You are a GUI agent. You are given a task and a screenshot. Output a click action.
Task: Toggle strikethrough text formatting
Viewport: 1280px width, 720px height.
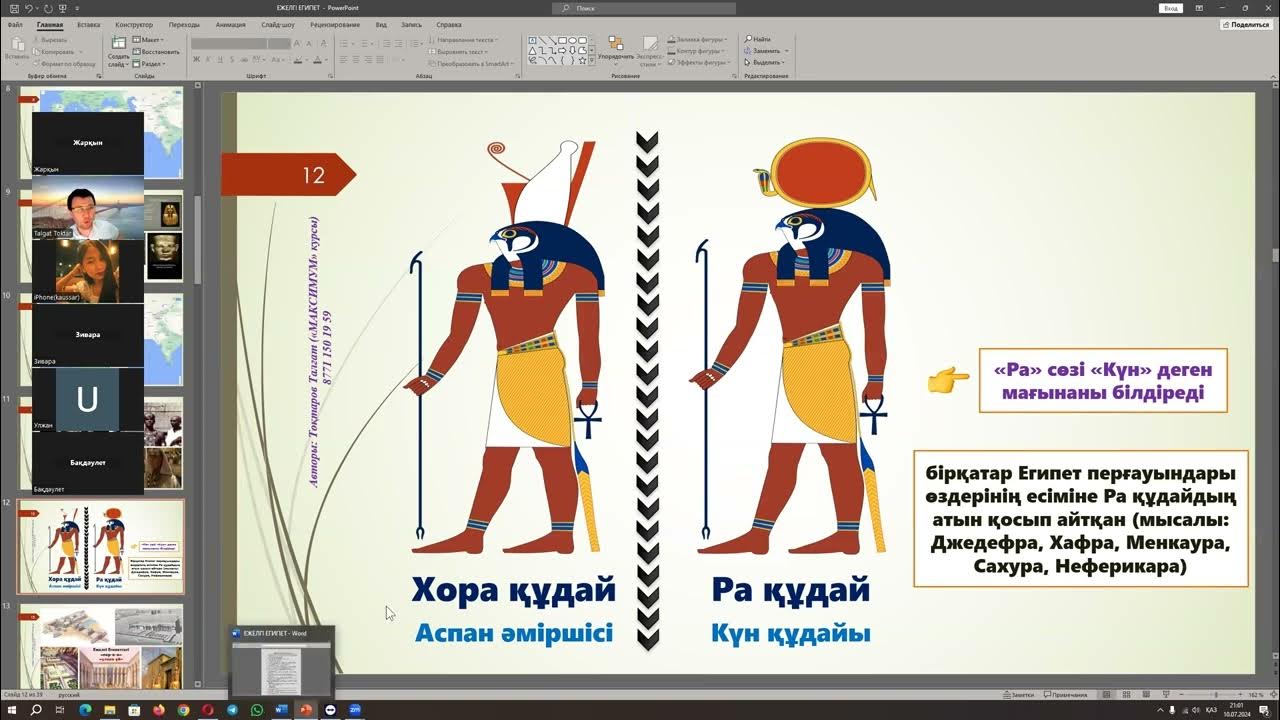245,60
